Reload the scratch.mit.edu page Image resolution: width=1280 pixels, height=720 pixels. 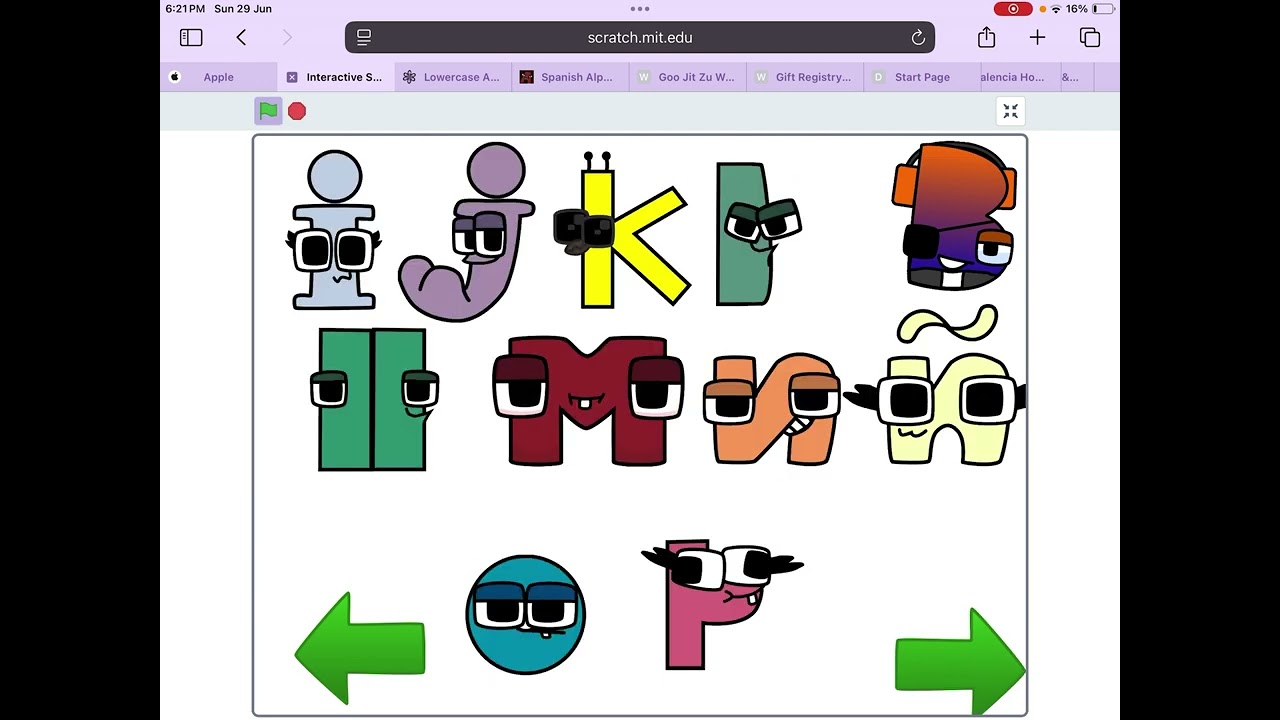[918, 38]
